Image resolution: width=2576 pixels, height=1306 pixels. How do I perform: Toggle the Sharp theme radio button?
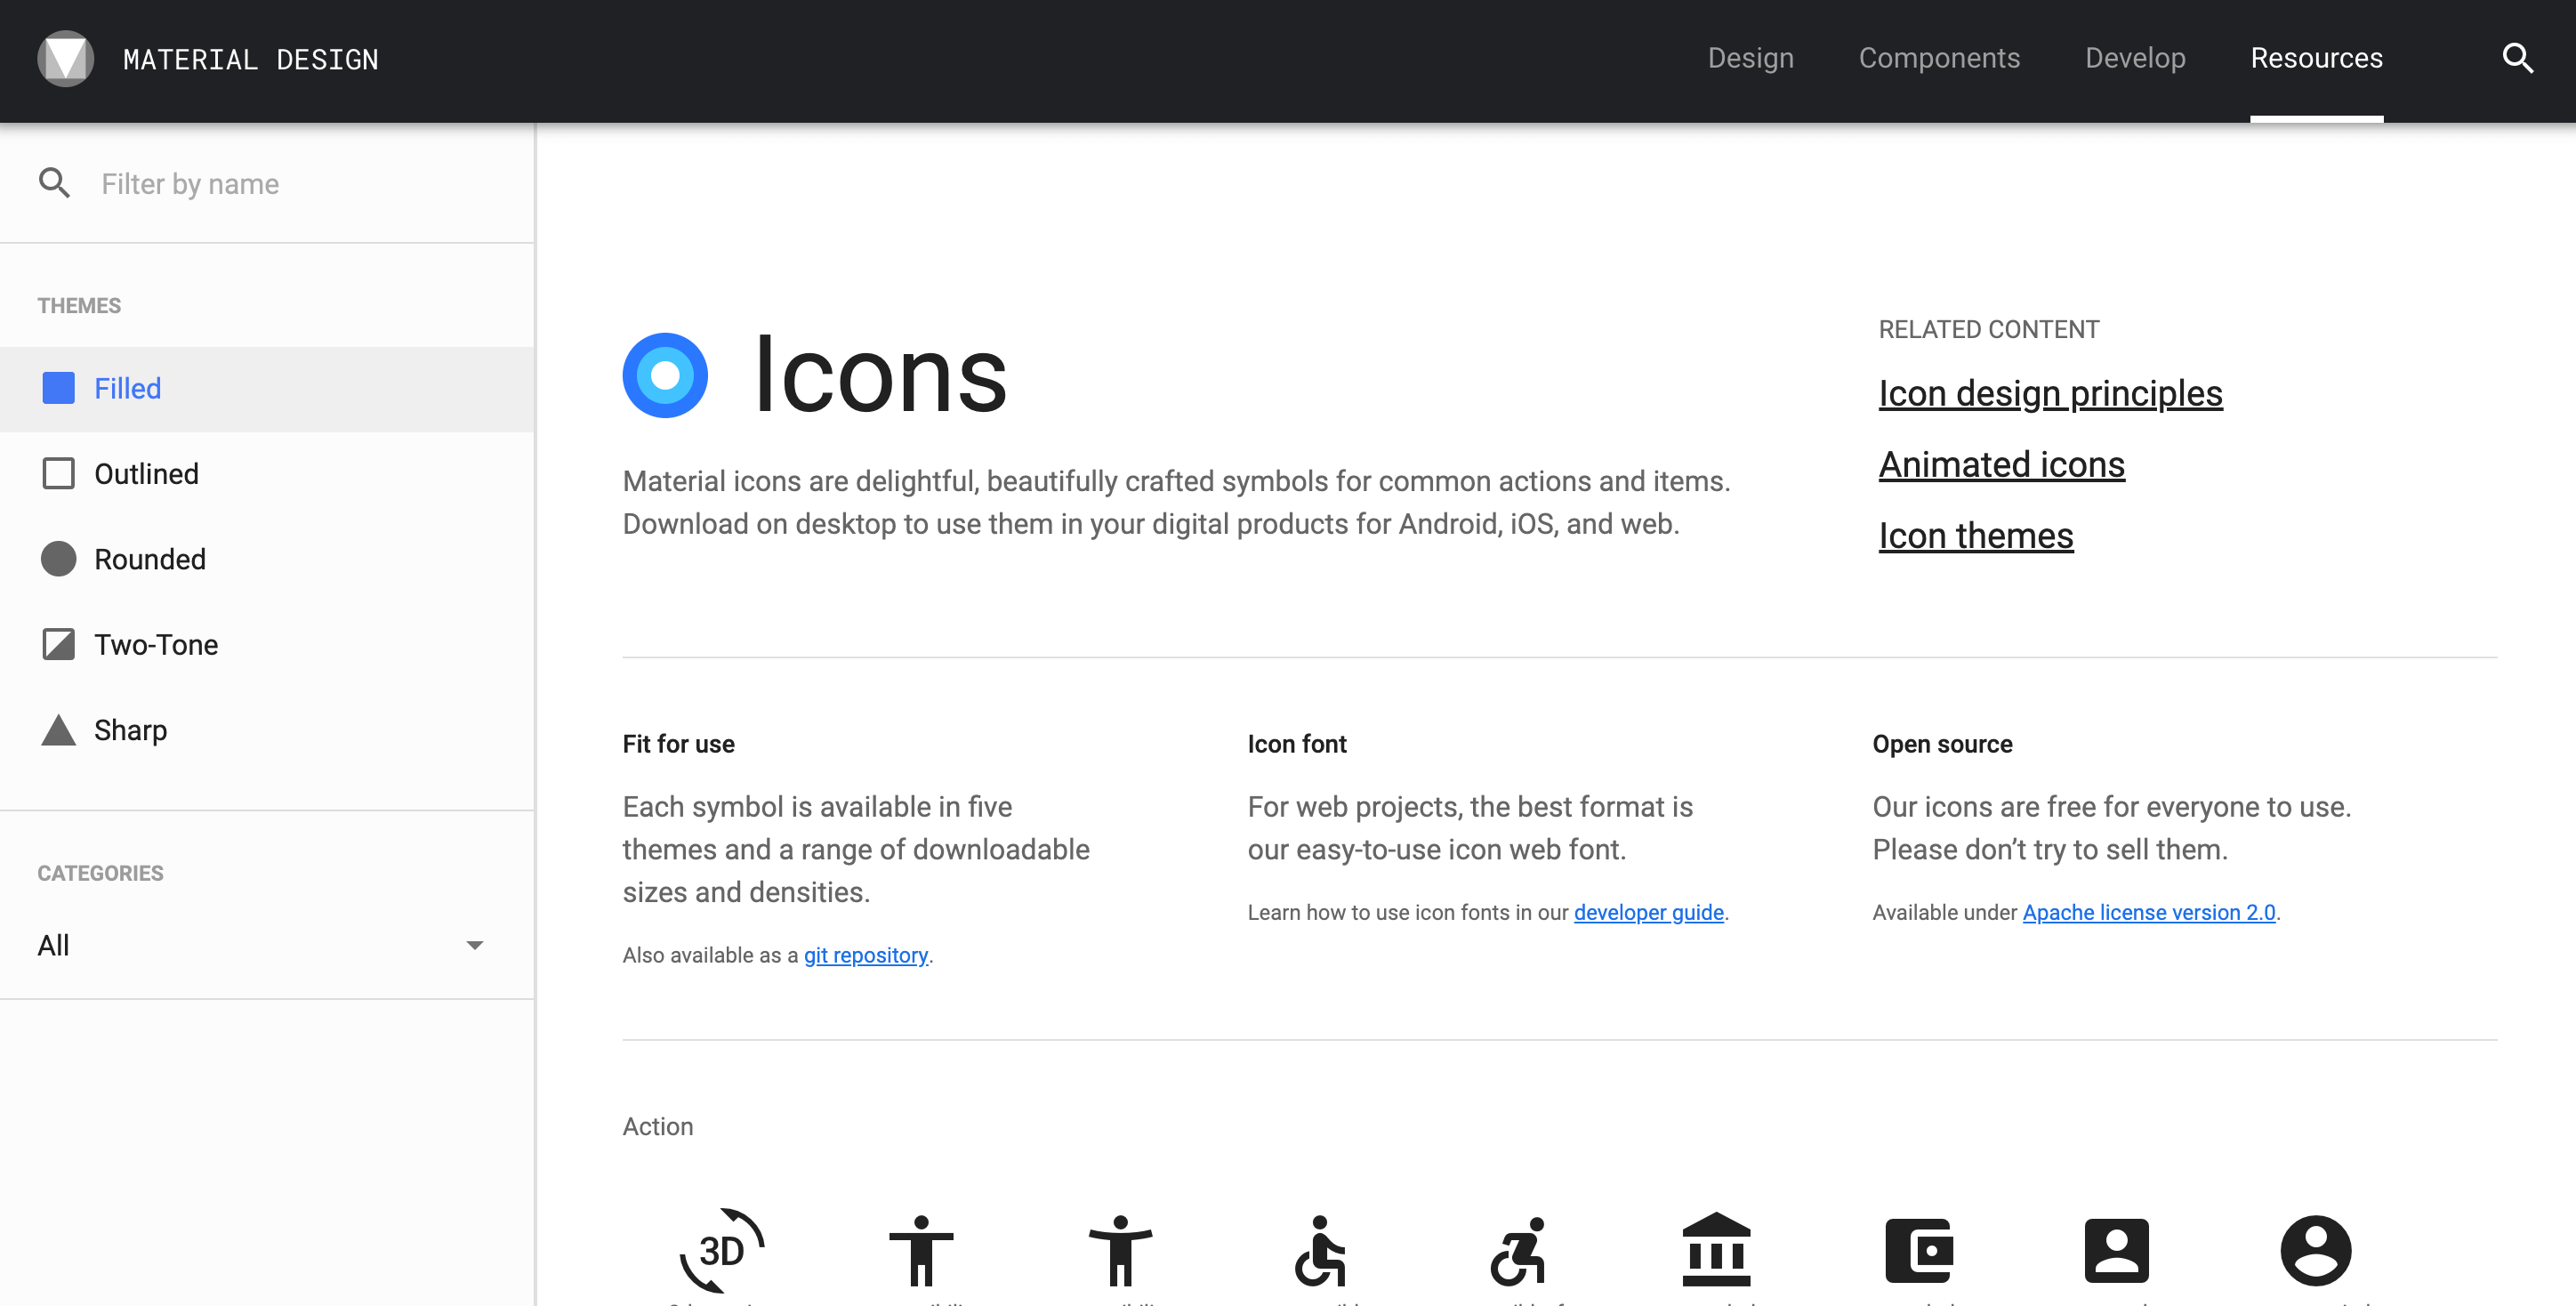click(x=59, y=728)
